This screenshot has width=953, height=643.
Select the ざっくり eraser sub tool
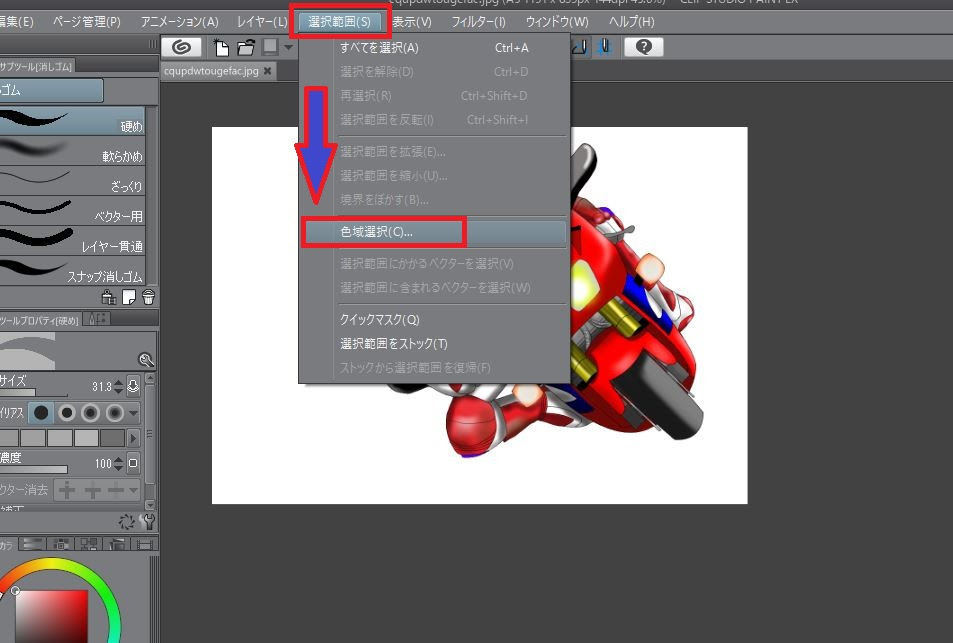[72, 181]
